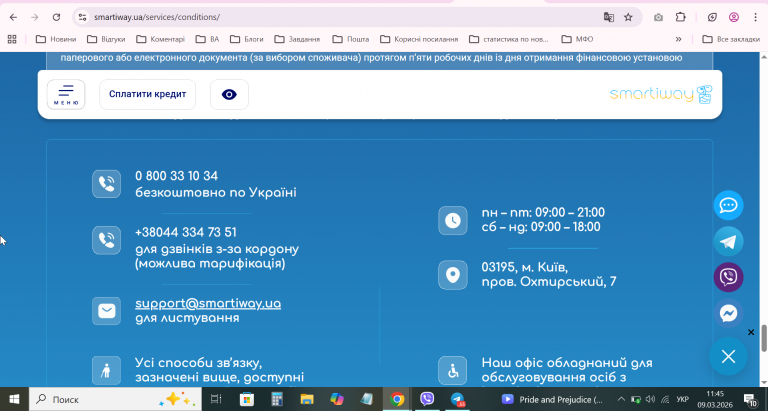The width and height of the screenshot is (768, 411).
Task: Click the number 0 800 33 10 34
Action: tap(176, 176)
